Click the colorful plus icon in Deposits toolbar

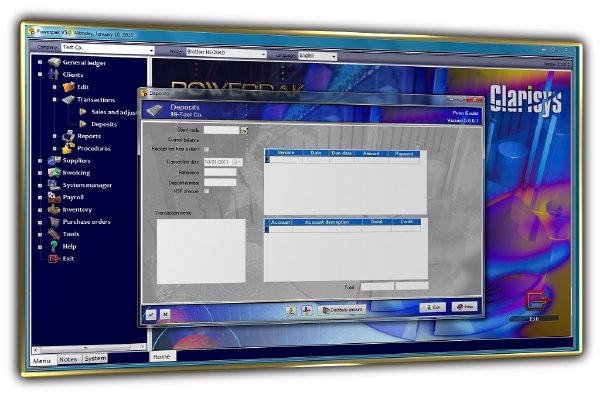tap(307, 310)
